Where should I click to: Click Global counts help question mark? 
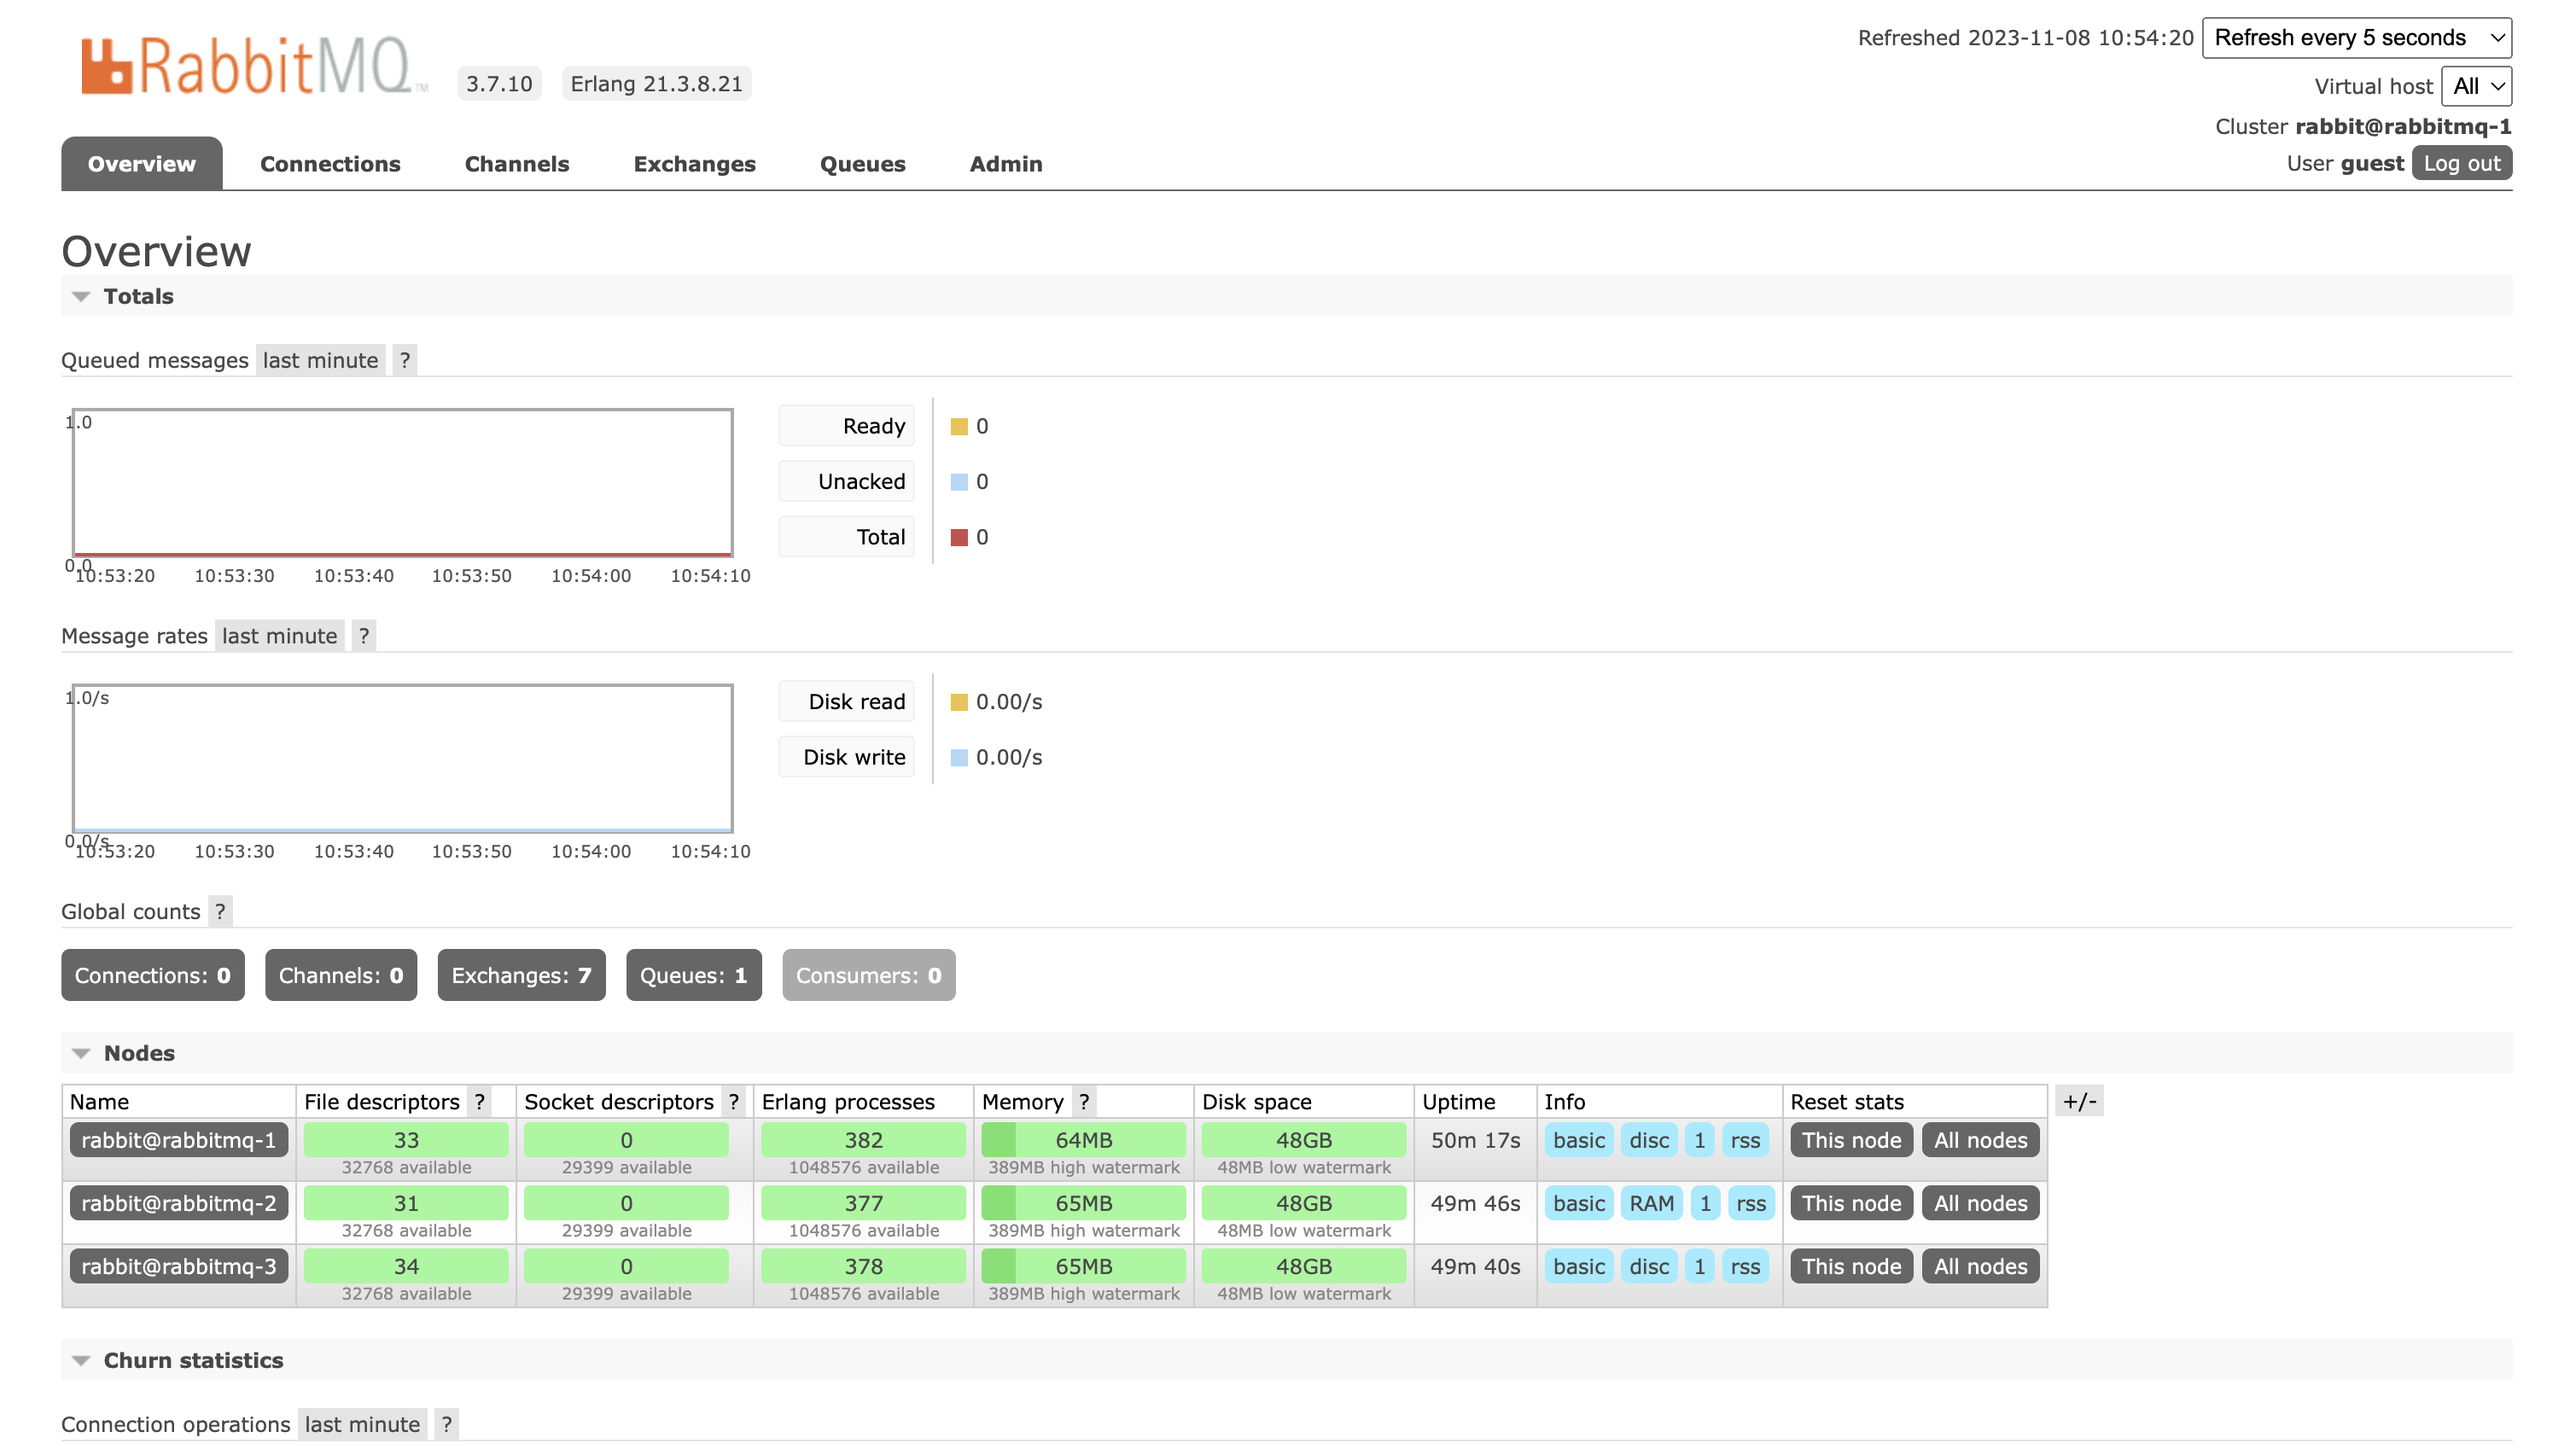pyautogui.click(x=220, y=911)
